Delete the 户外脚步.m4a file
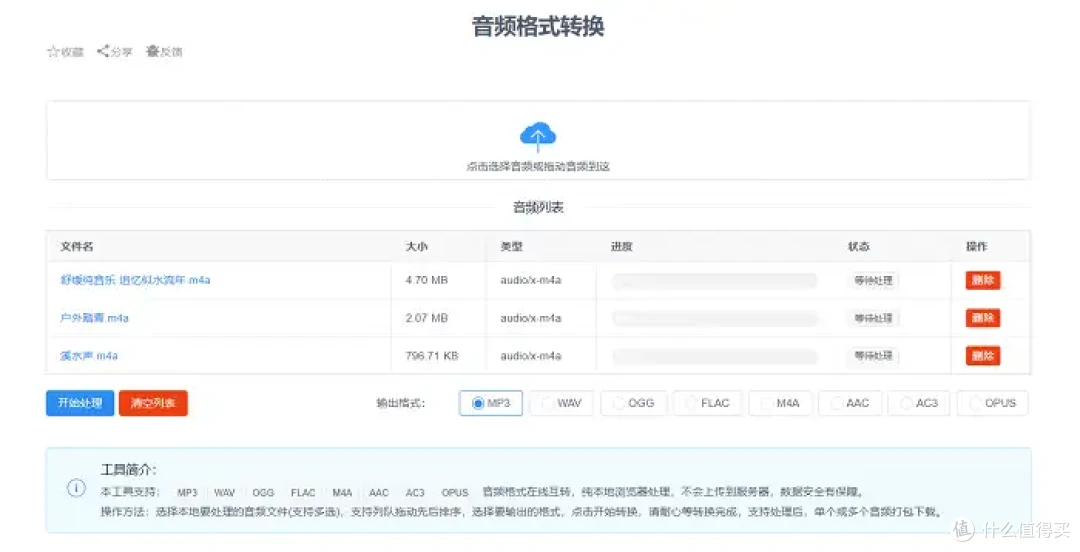Viewport: 1080px width, 552px height. pos(982,318)
